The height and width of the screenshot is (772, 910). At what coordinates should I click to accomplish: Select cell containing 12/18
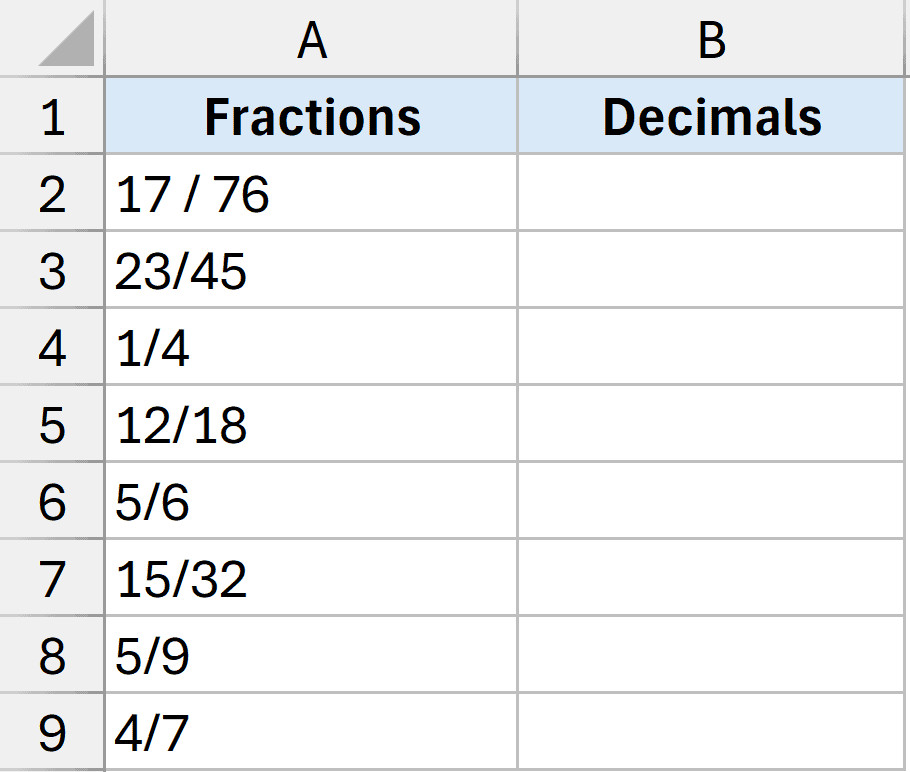[x=311, y=425]
